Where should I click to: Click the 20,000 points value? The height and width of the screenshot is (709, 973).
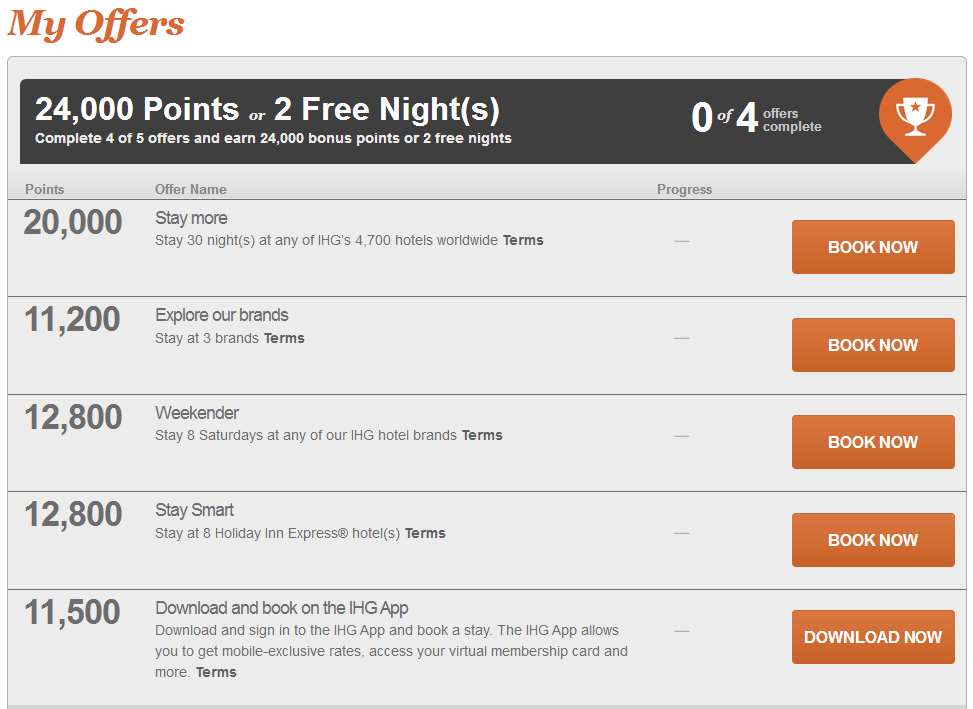point(73,223)
